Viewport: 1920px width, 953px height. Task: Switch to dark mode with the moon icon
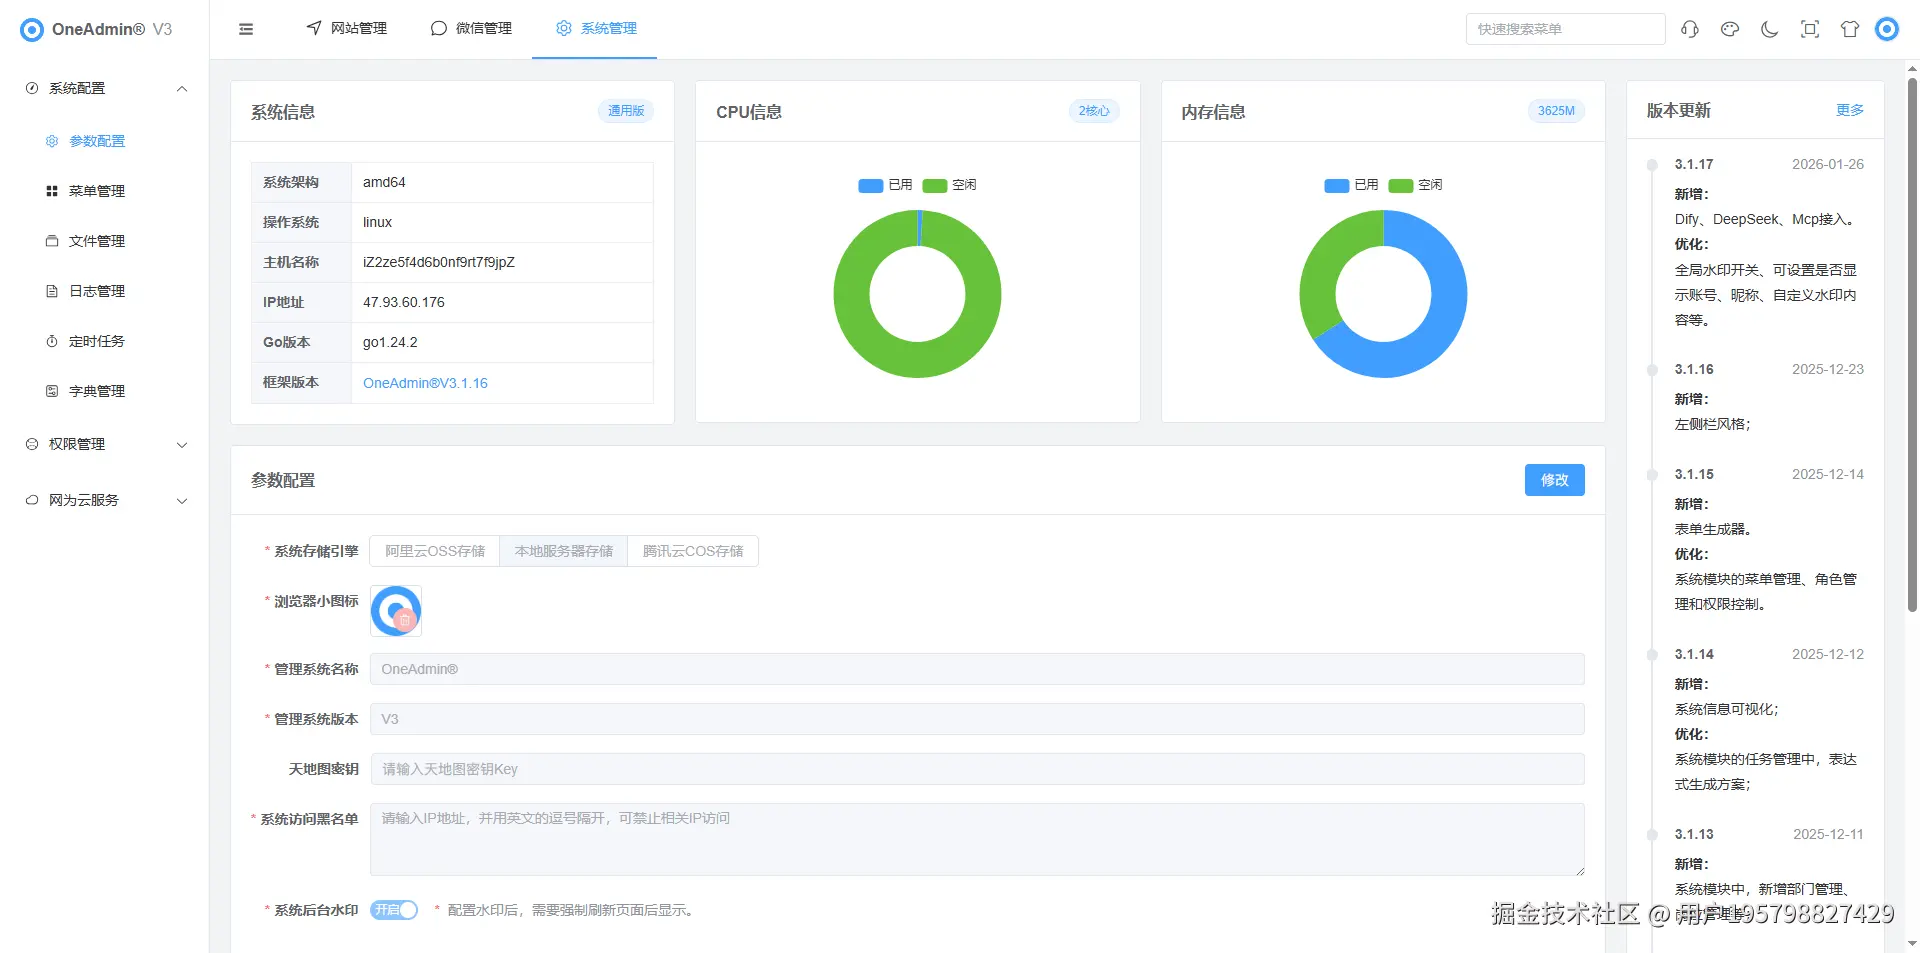coord(1770,29)
